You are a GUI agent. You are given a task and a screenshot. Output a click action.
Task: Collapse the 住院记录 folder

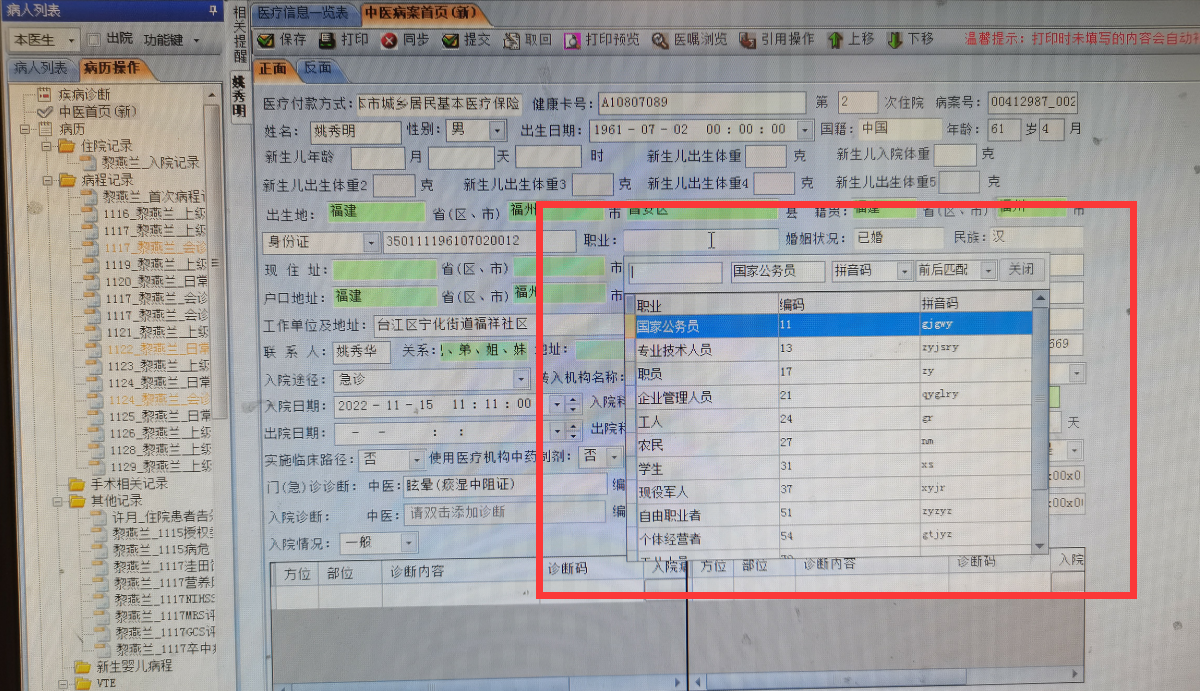coord(46,146)
